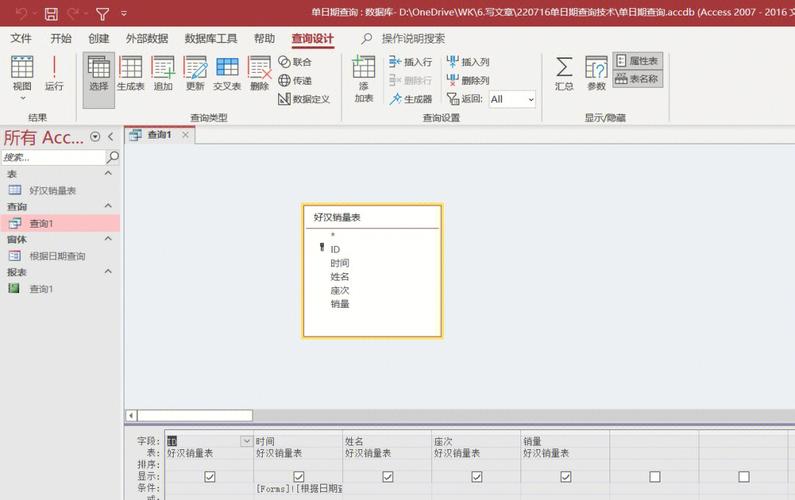The height and width of the screenshot is (500, 795).
Task: Check 显示 box in second empty column
Action: click(744, 477)
